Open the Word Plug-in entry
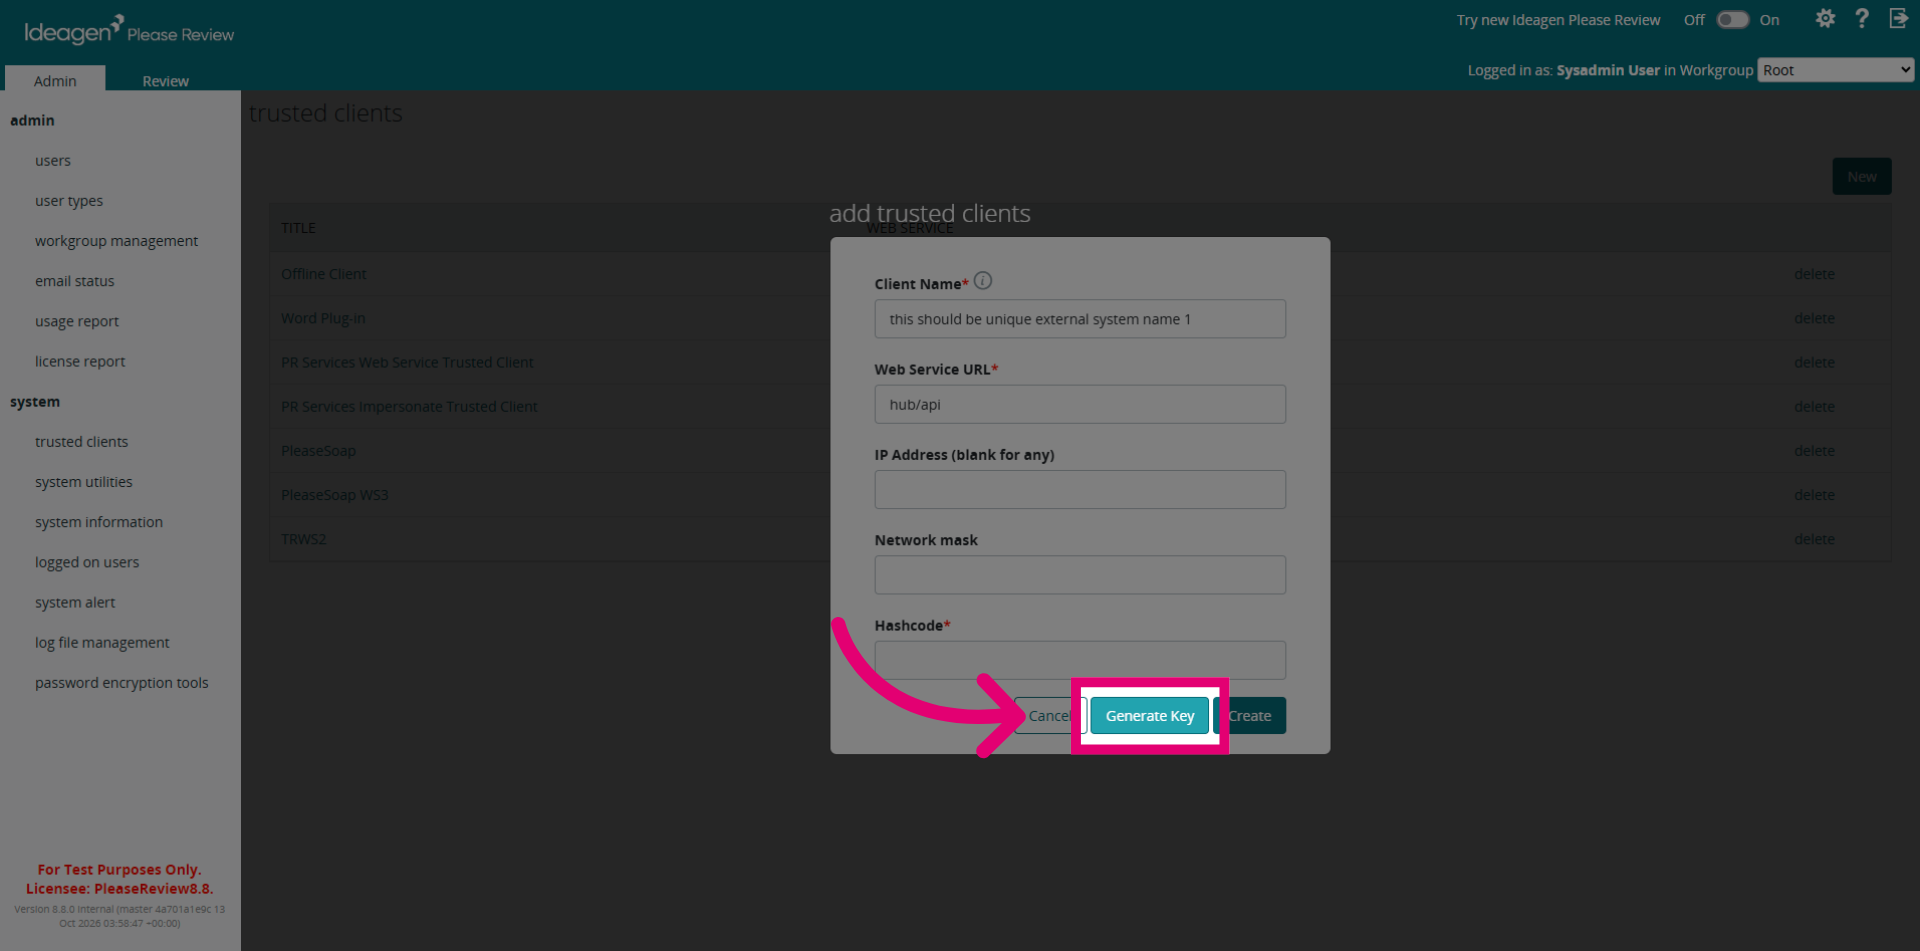The height and width of the screenshot is (951, 1920). 323,318
